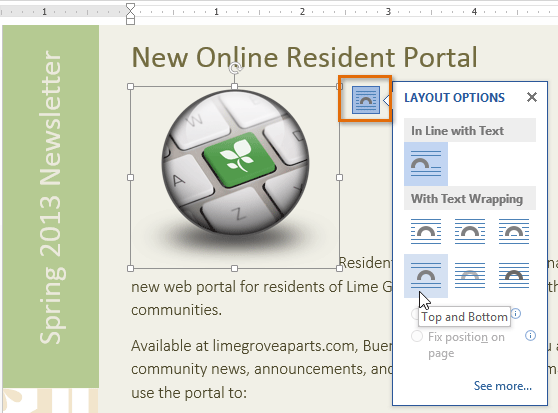Click the text 'use the portal to:'
This screenshot has width=558, height=413.
(x=189, y=393)
